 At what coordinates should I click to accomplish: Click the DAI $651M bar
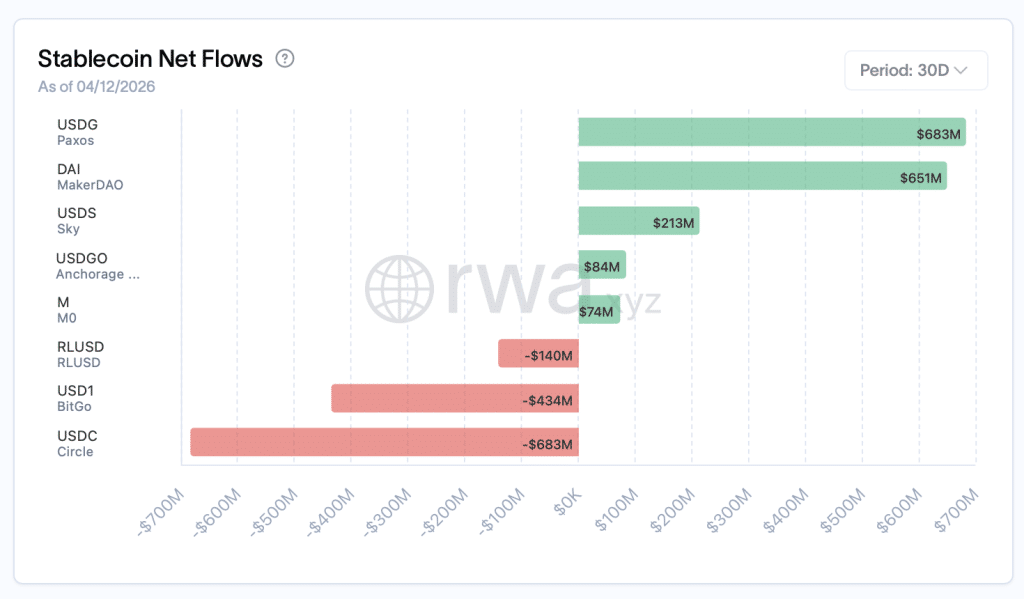(762, 176)
